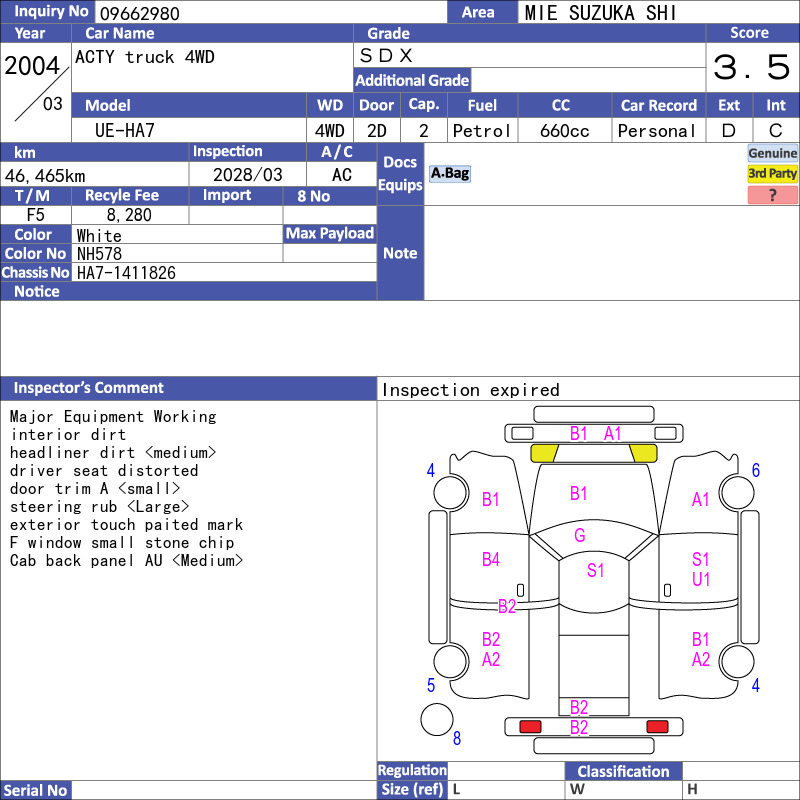Click the interior grade C
Viewport: 800px width, 800px height.
pyautogui.click(x=776, y=131)
